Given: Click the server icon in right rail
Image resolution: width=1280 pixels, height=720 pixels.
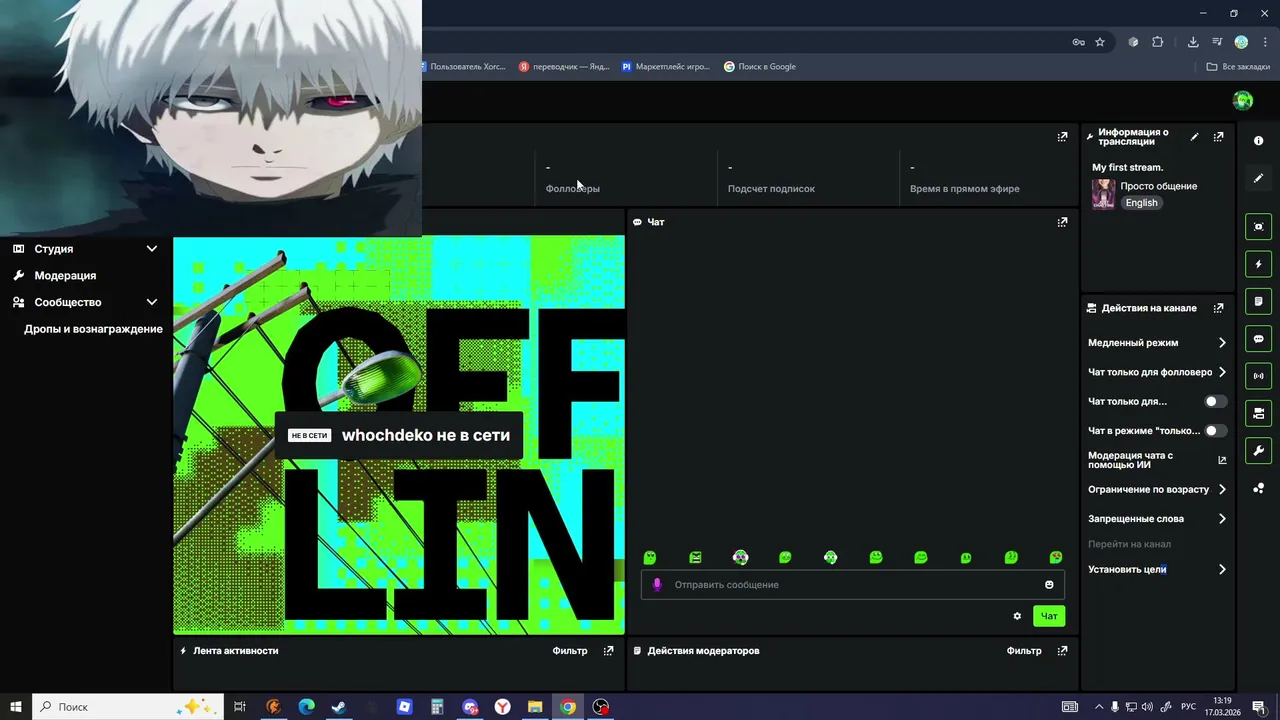Looking at the screenshot, I should [x=1258, y=413].
